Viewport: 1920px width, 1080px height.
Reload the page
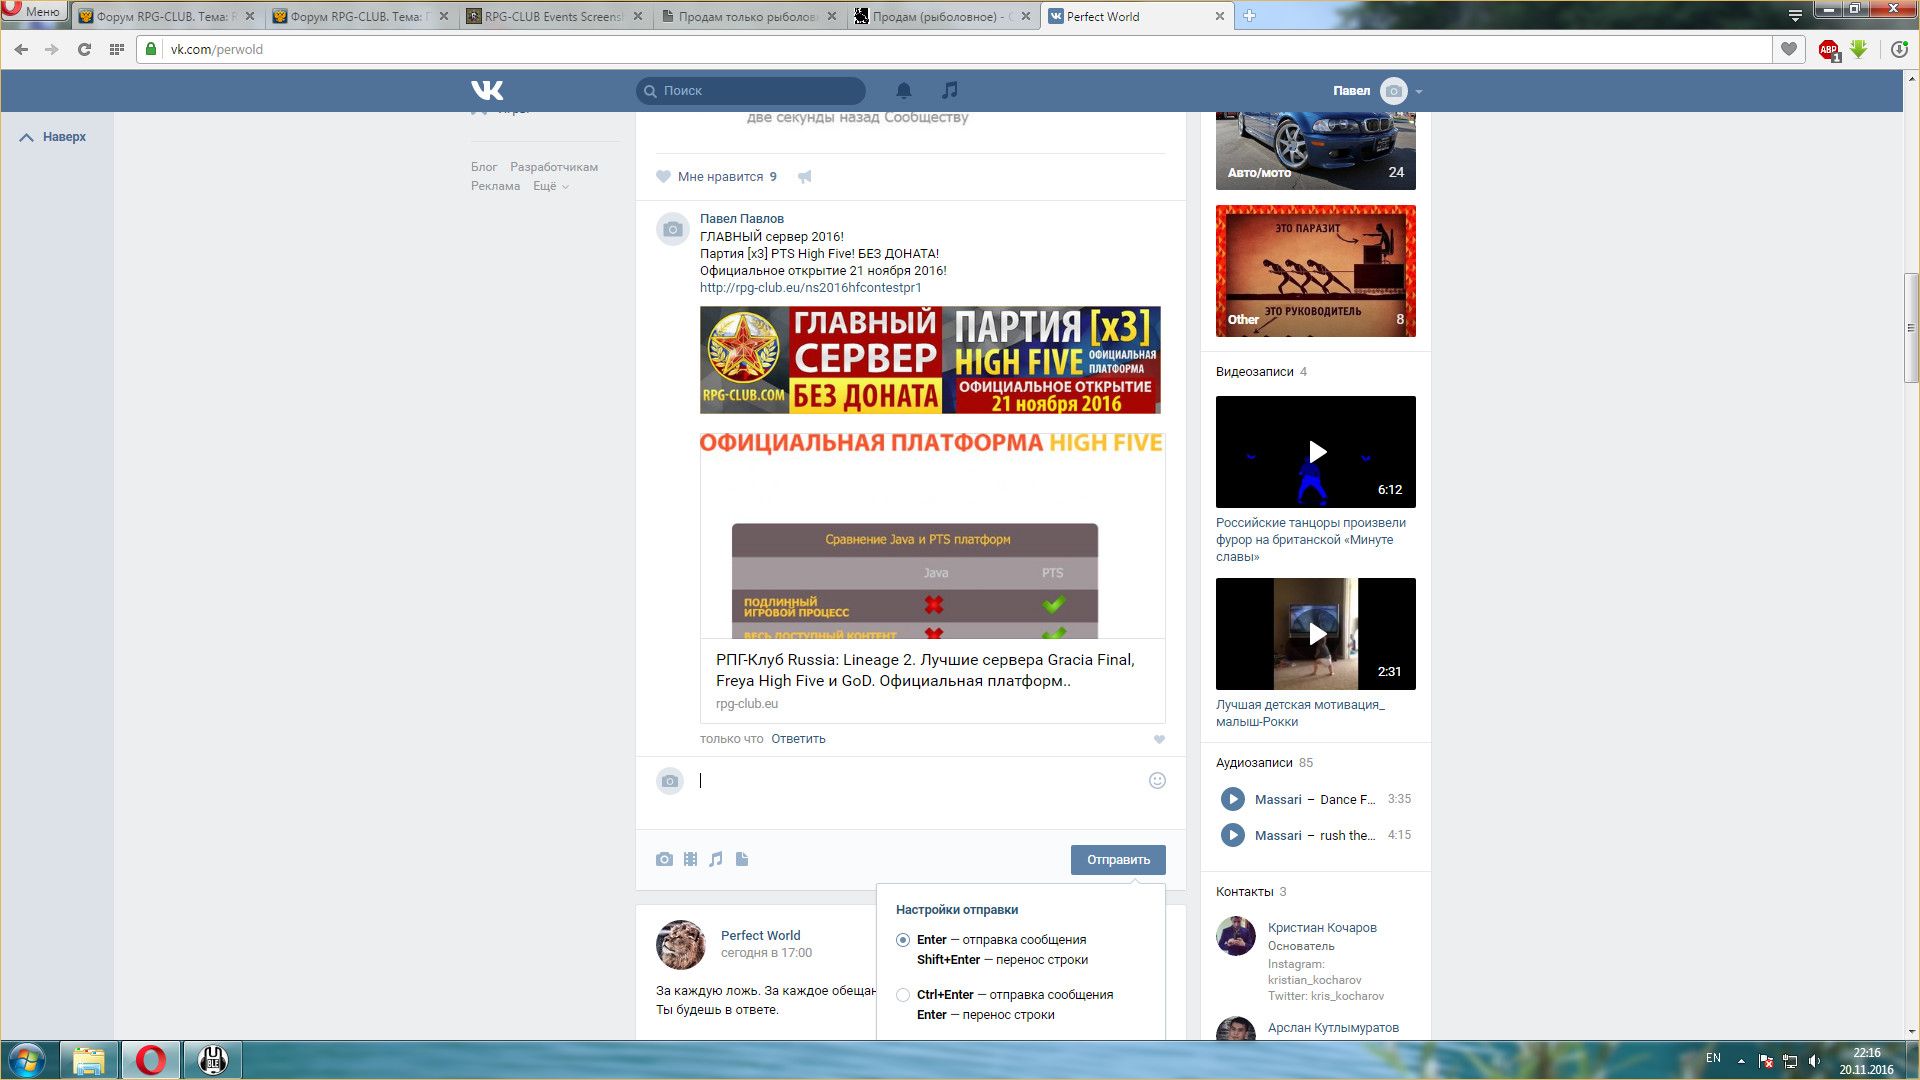tap(84, 49)
